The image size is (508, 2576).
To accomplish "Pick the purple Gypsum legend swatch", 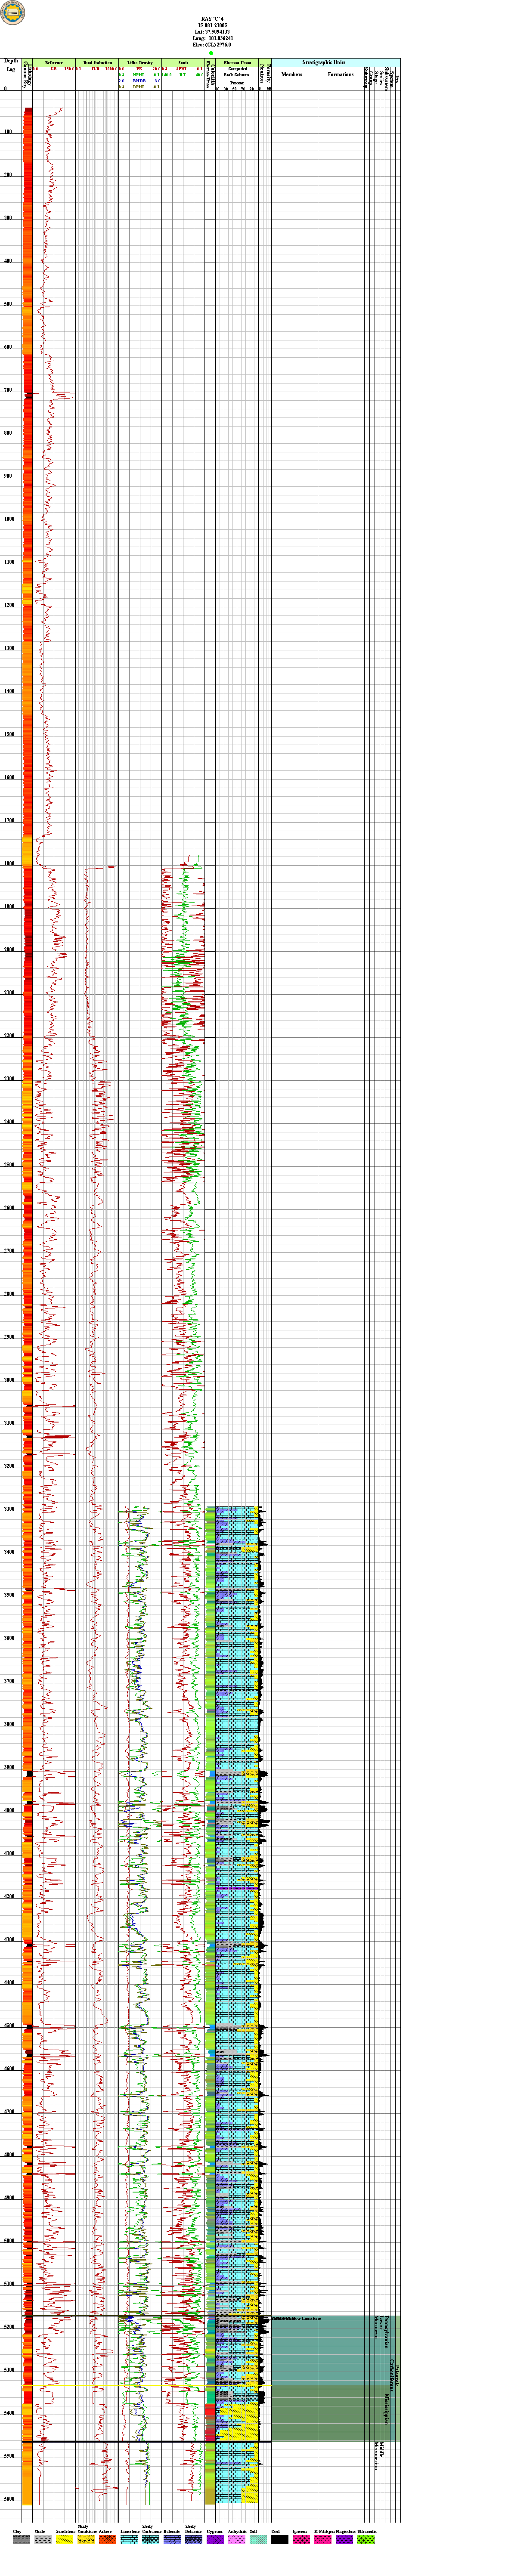I will (x=215, y=2539).
